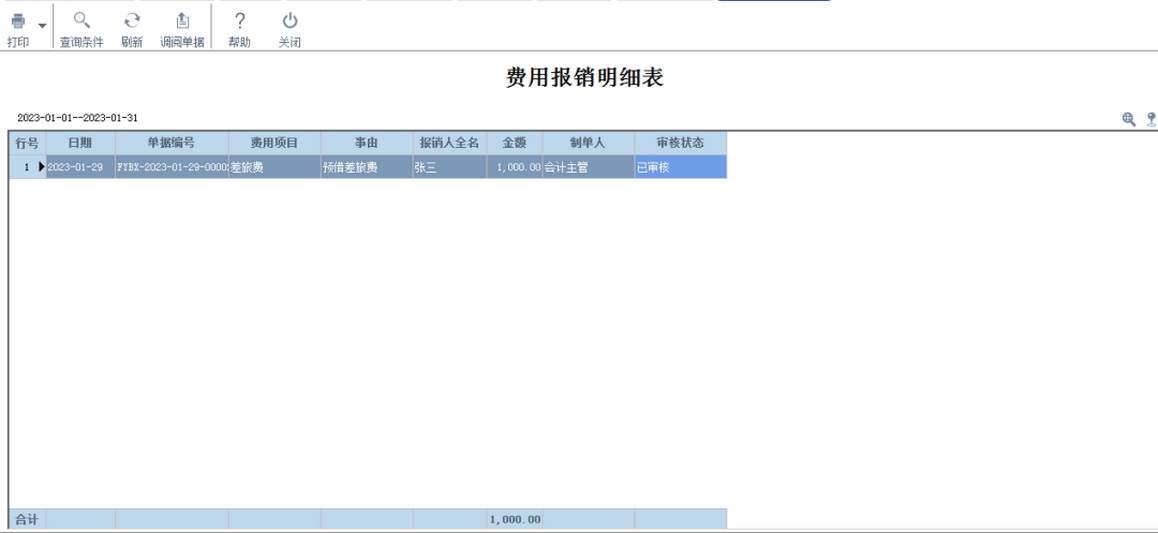1158x533 pixels.
Task: Refresh the report with 刷新
Action: tap(132, 29)
